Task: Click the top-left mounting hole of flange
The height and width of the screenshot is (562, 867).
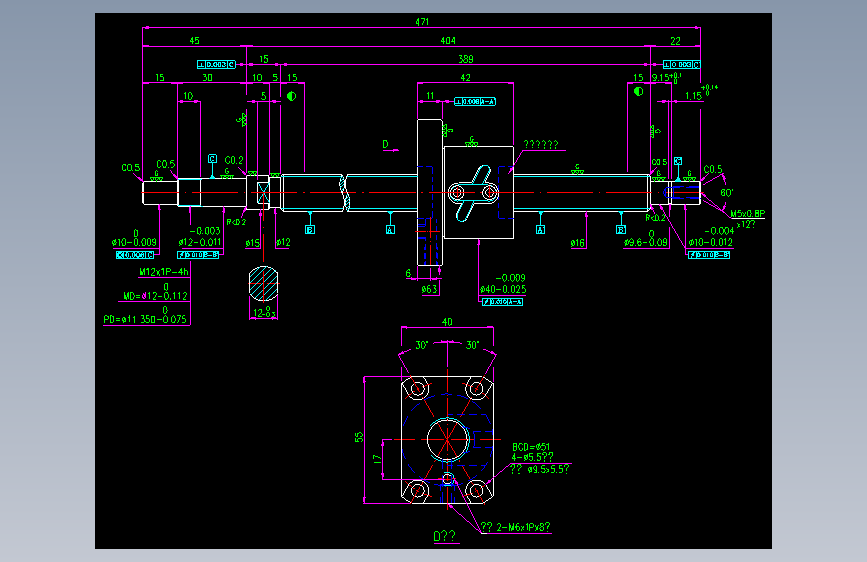Action: click(x=417, y=389)
